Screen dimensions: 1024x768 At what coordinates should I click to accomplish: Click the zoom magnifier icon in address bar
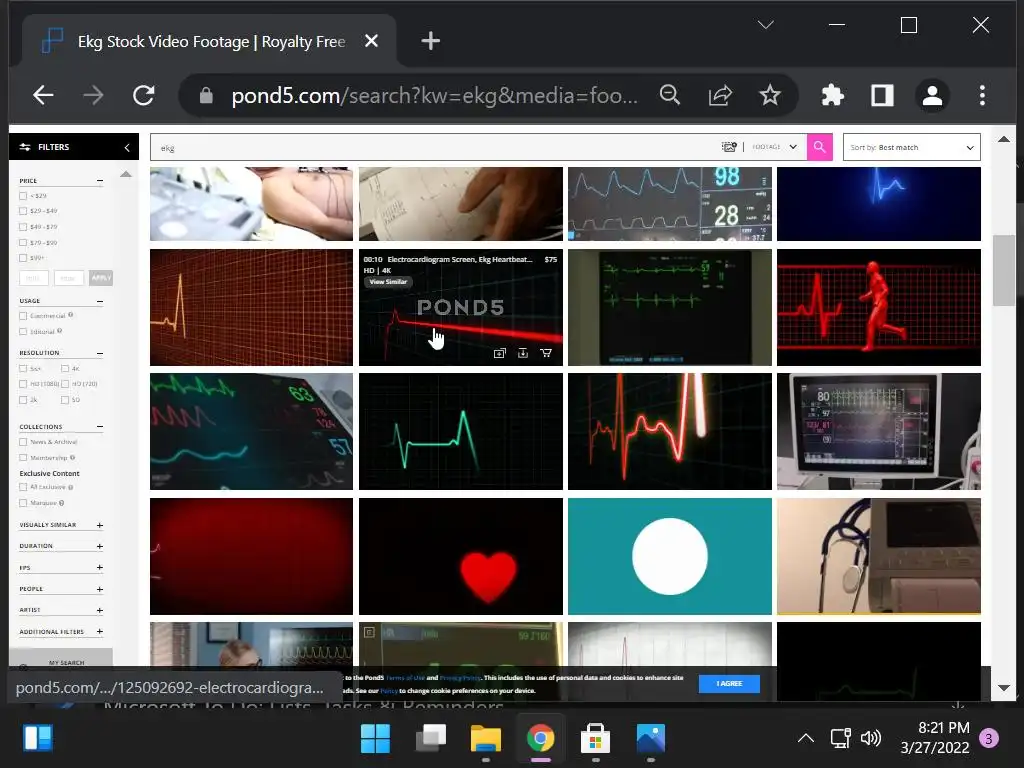click(669, 95)
